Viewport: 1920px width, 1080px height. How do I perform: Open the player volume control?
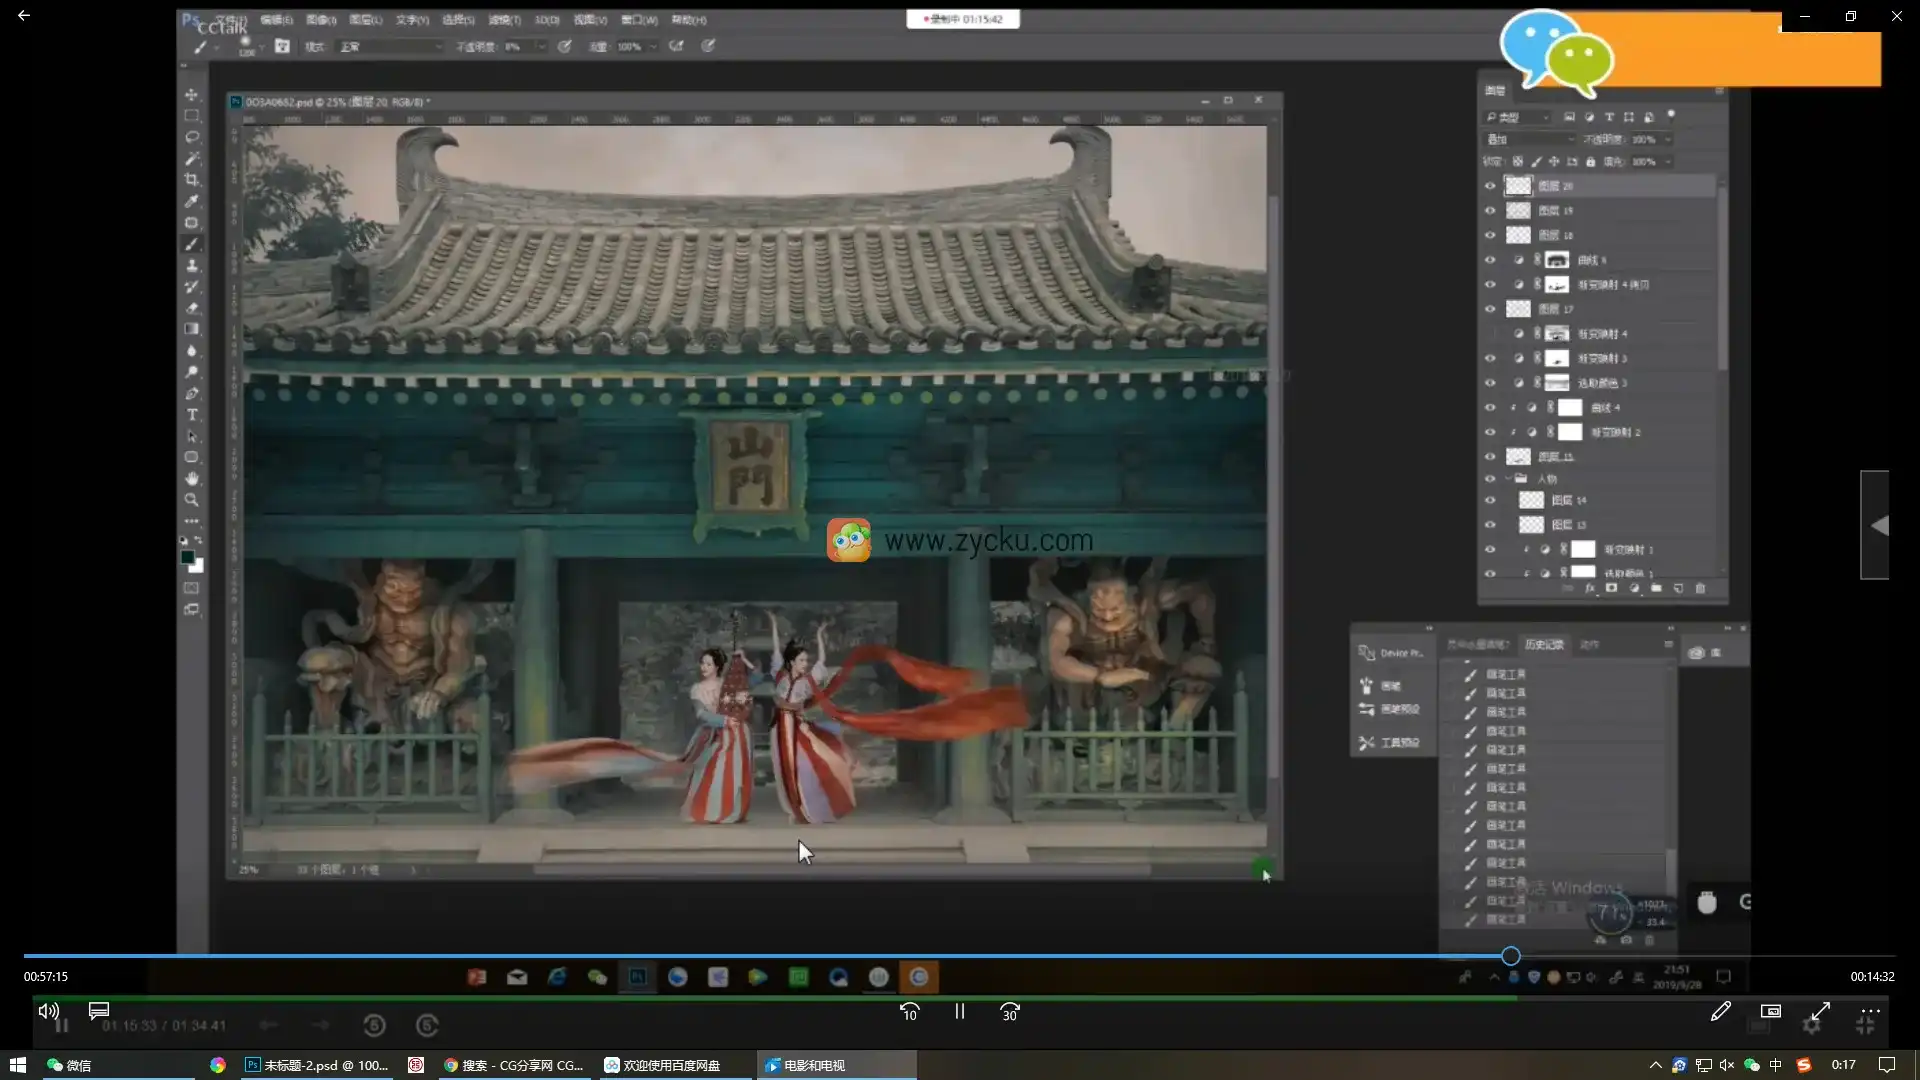(x=48, y=1011)
